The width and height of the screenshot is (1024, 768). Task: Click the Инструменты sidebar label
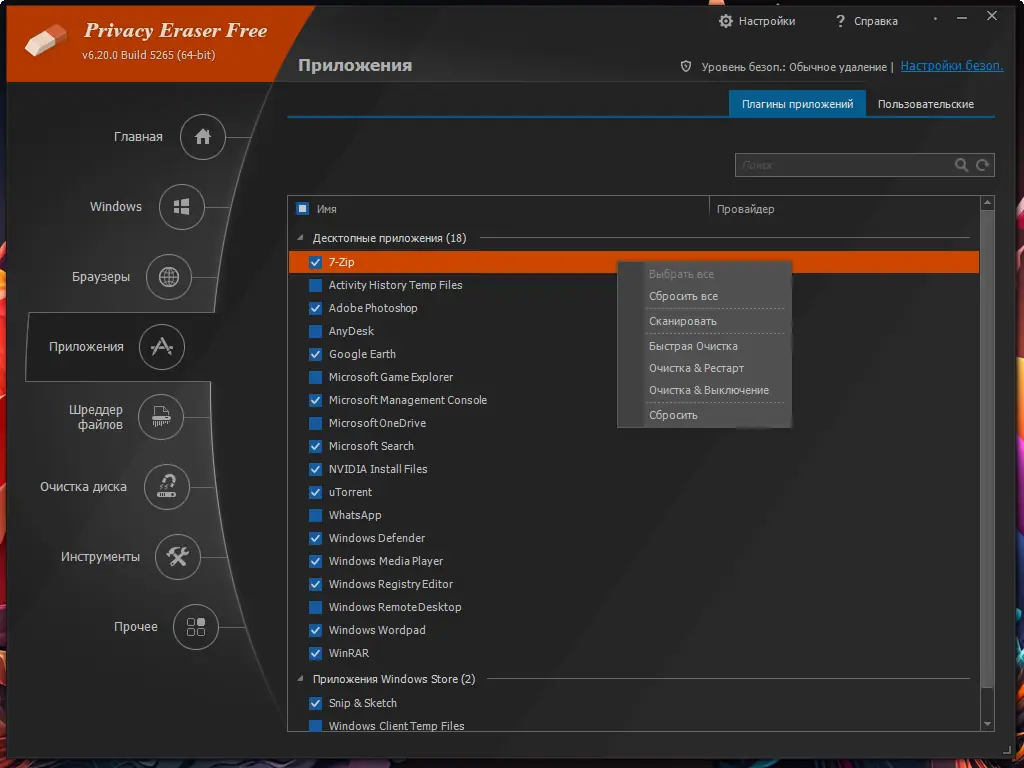(100, 556)
